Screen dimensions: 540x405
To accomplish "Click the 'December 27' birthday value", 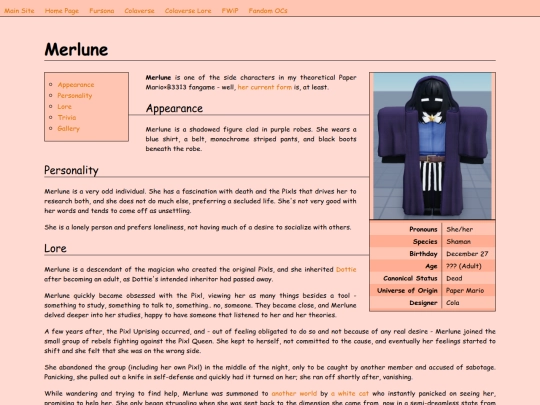I will point(467,254).
